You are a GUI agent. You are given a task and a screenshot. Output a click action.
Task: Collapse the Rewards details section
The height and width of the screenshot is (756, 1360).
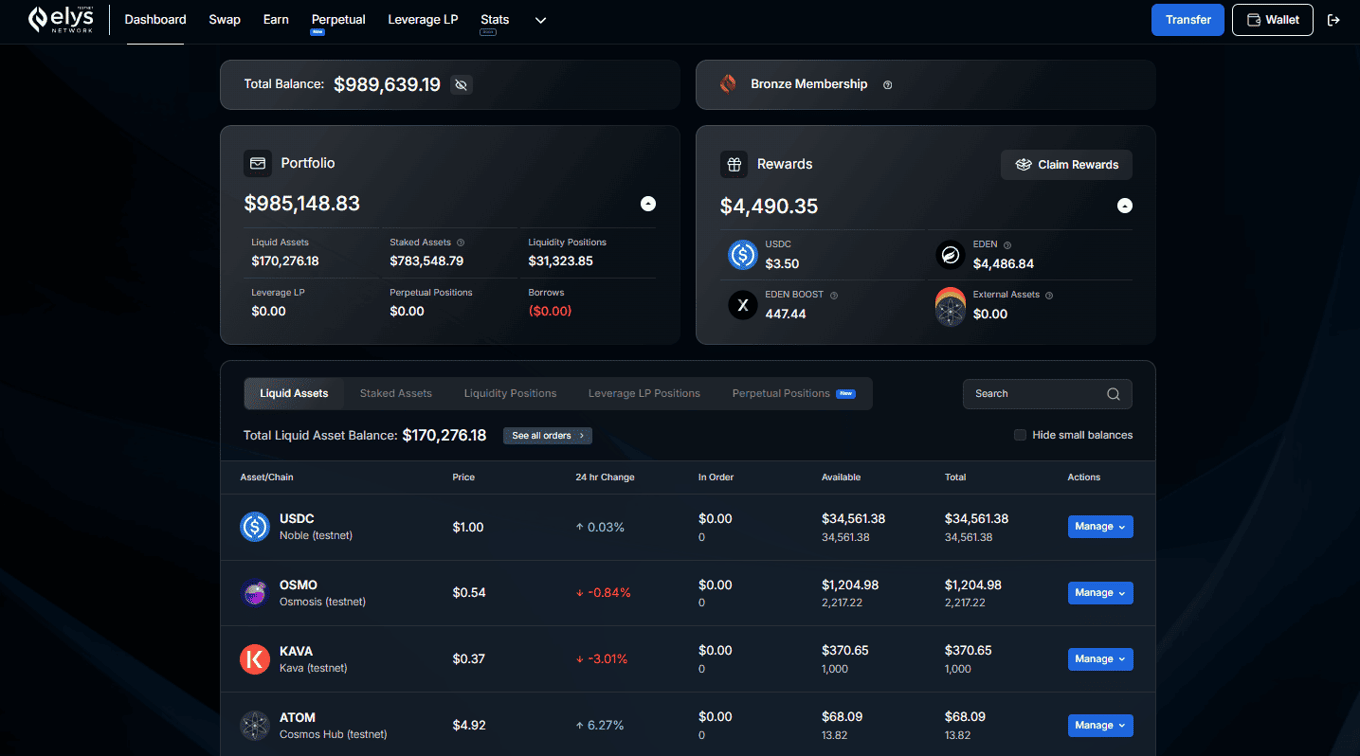point(1125,206)
